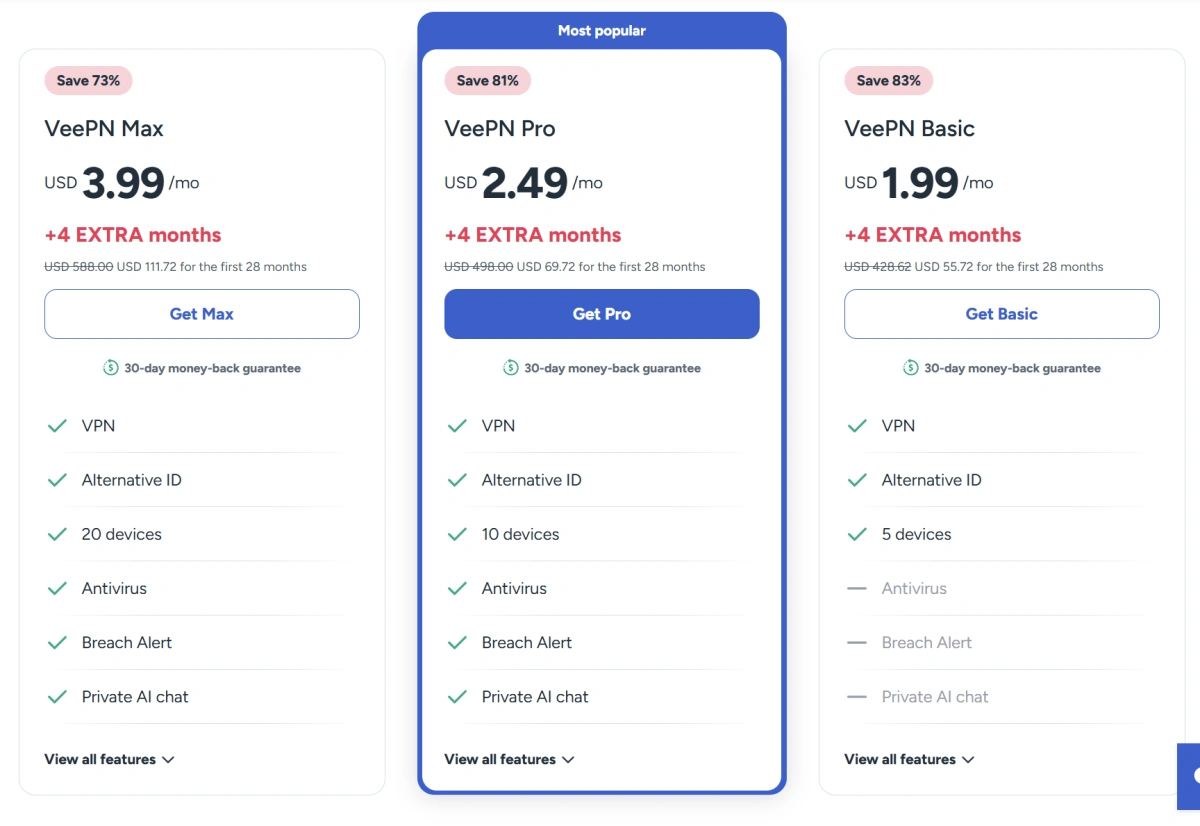
Task: Expand View all features under VeePN Basic
Action: pyautogui.click(x=909, y=759)
